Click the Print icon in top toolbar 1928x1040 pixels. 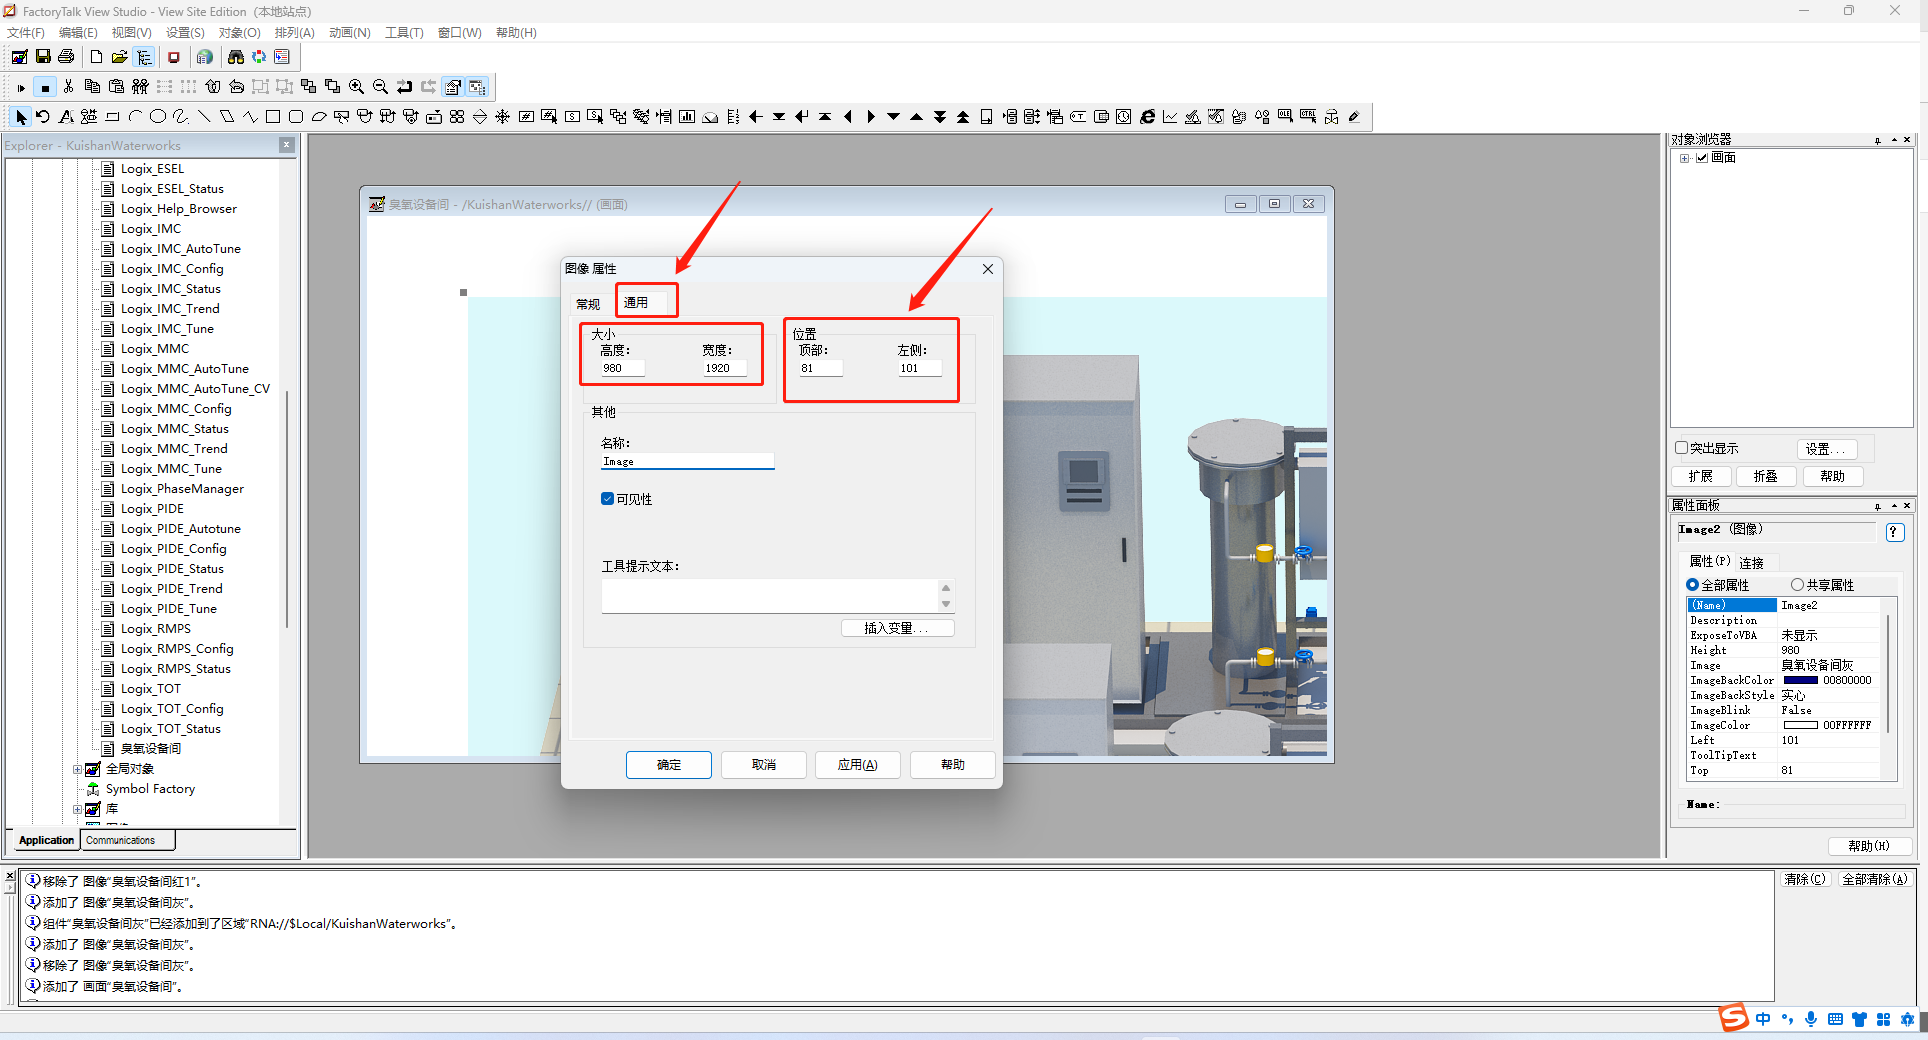[66, 57]
